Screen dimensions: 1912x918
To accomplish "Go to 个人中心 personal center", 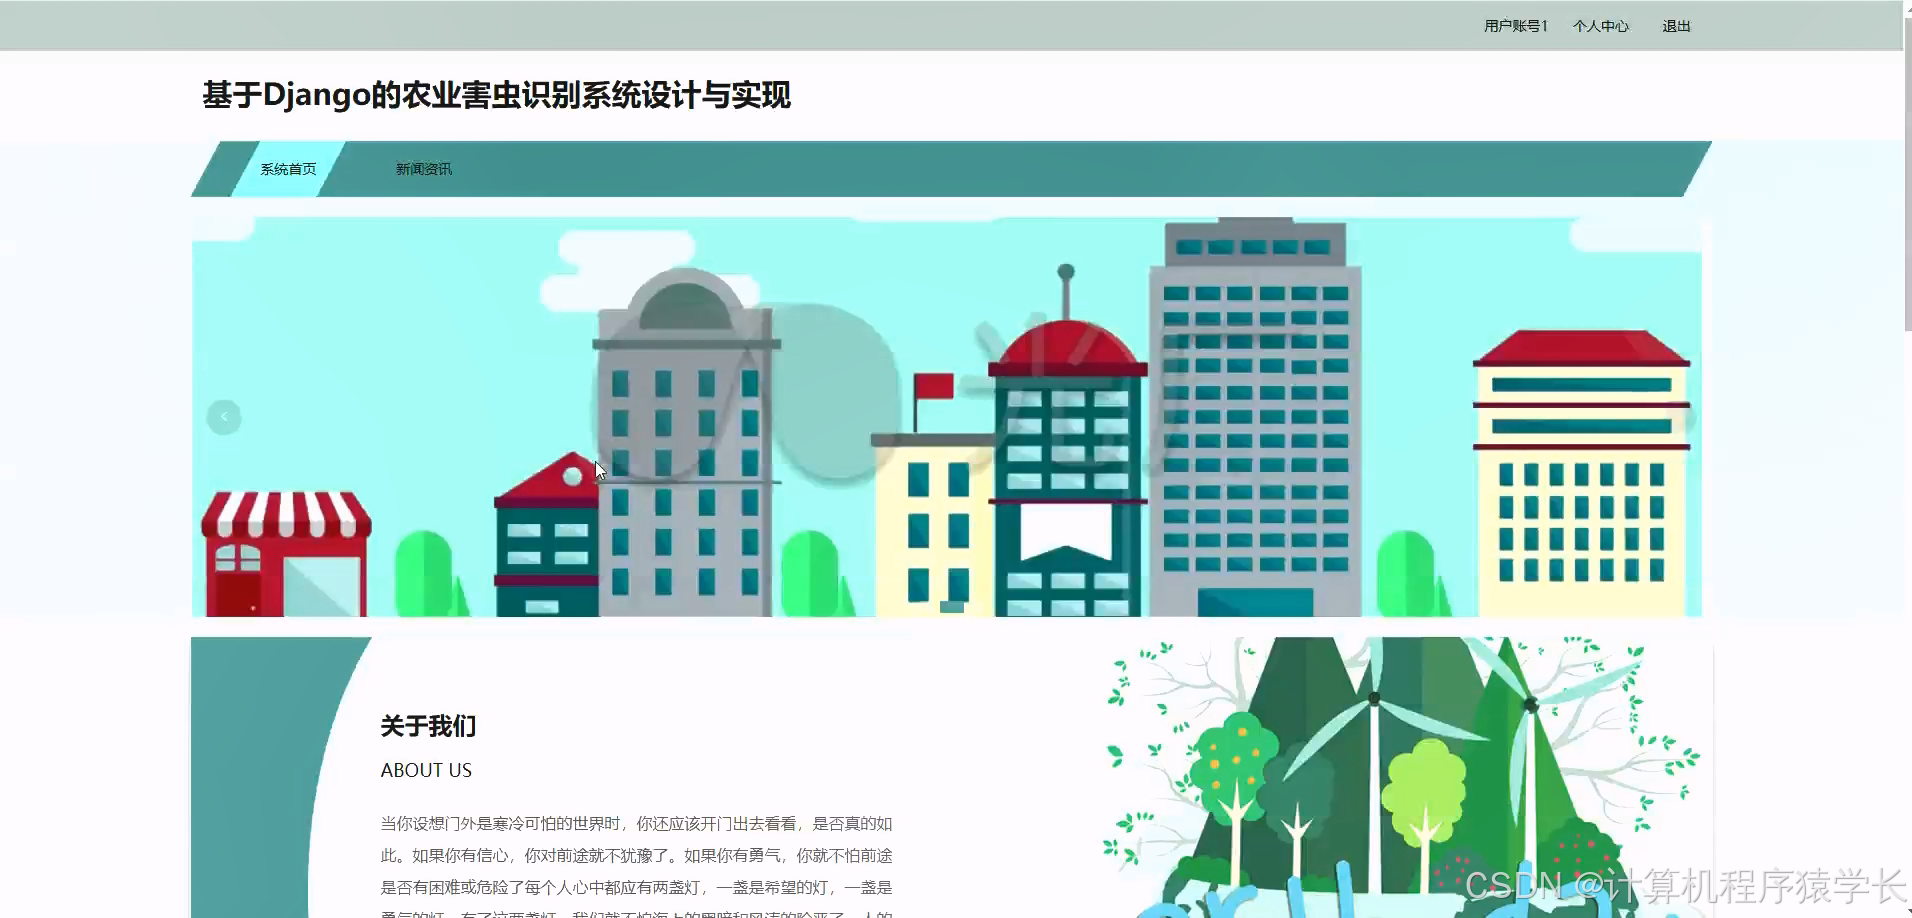I will pyautogui.click(x=1600, y=26).
